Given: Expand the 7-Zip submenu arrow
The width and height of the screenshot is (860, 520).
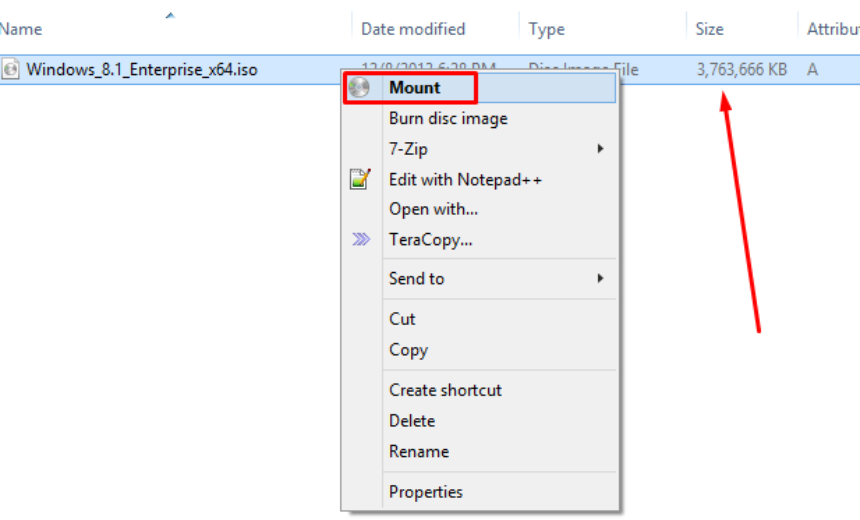Looking at the screenshot, I should pos(601,149).
